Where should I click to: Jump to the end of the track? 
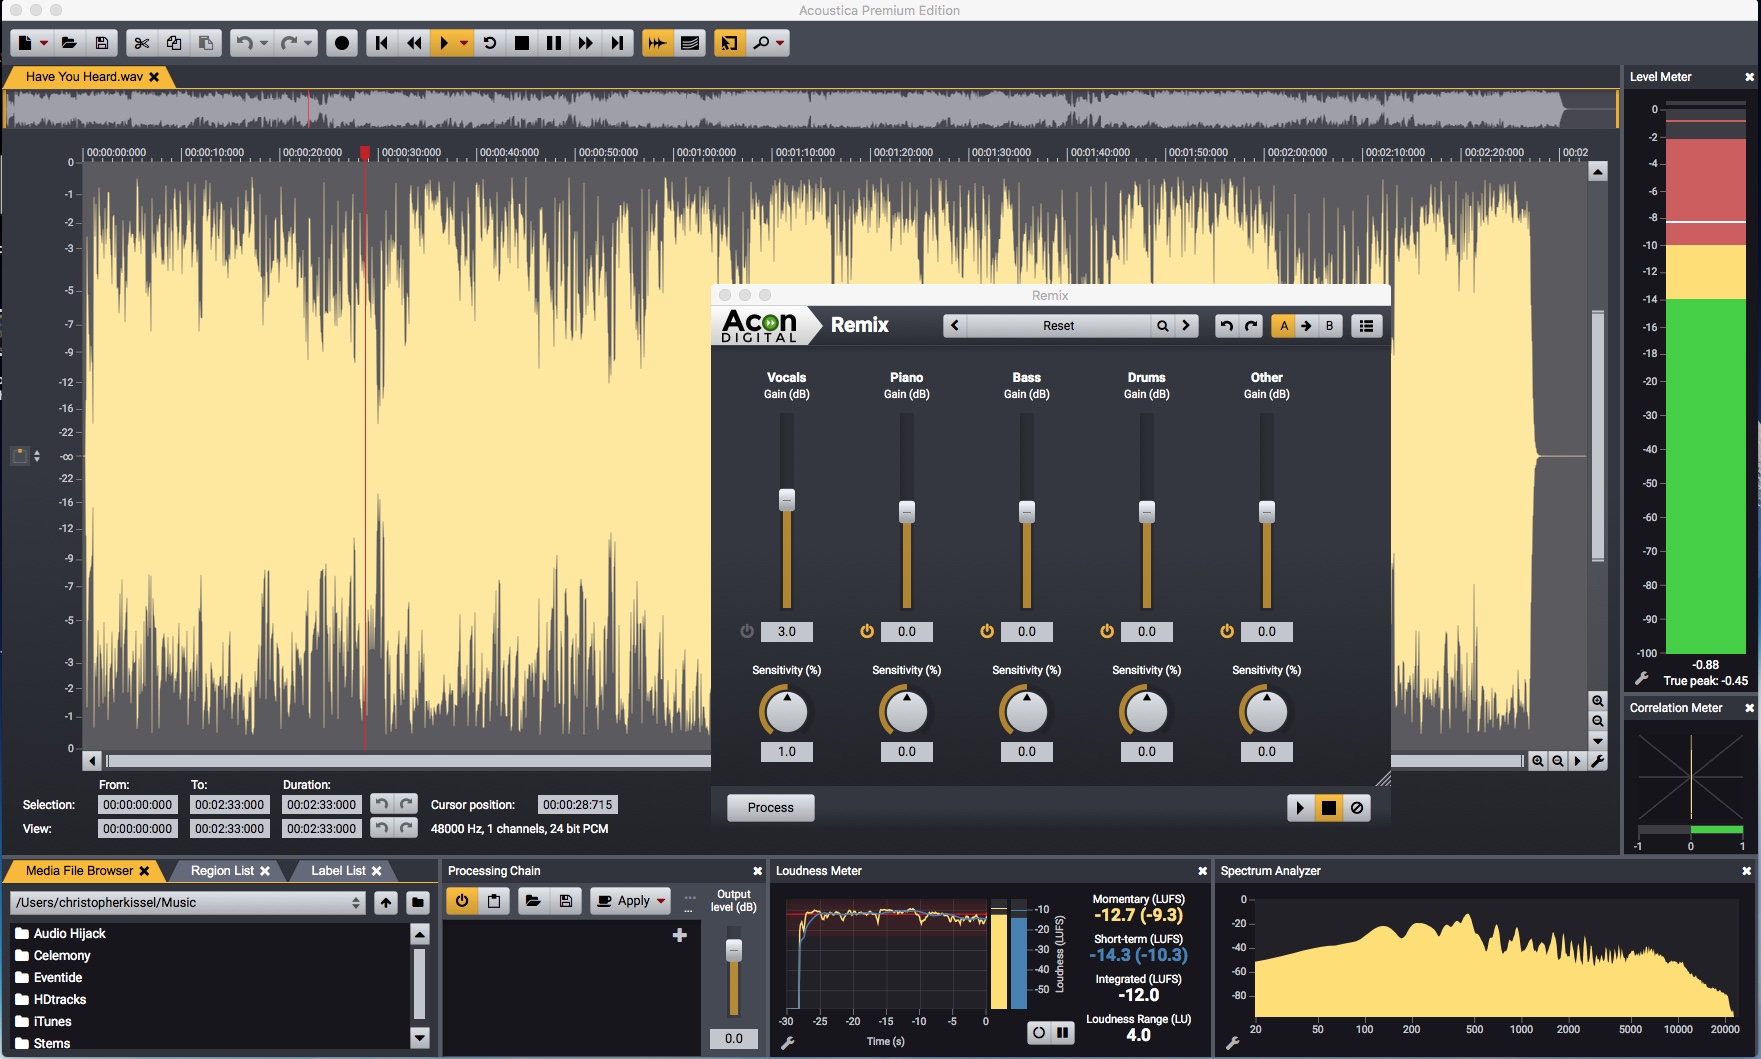click(618, 43)
